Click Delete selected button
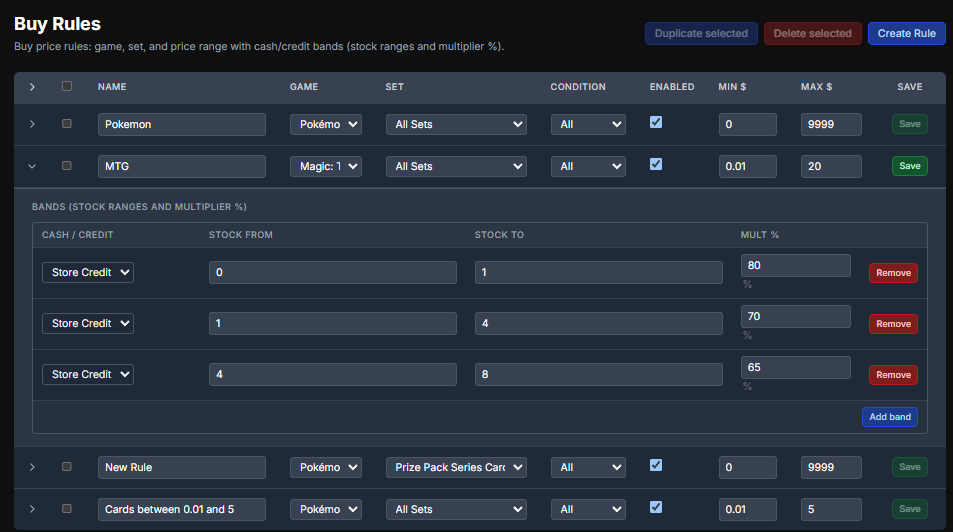 [x=813, y=33]
